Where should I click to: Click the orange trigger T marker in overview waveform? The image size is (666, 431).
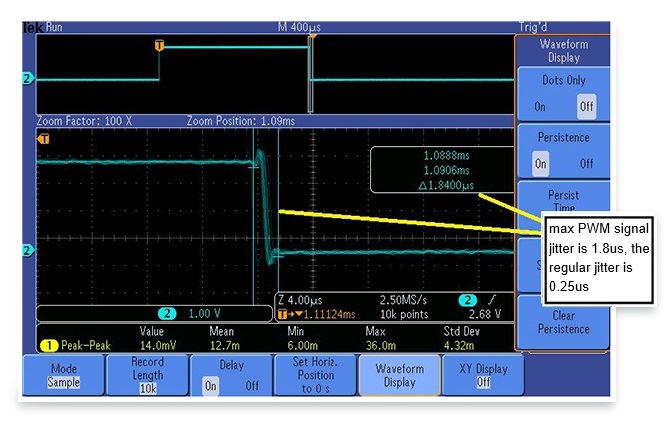coord(159,45)
